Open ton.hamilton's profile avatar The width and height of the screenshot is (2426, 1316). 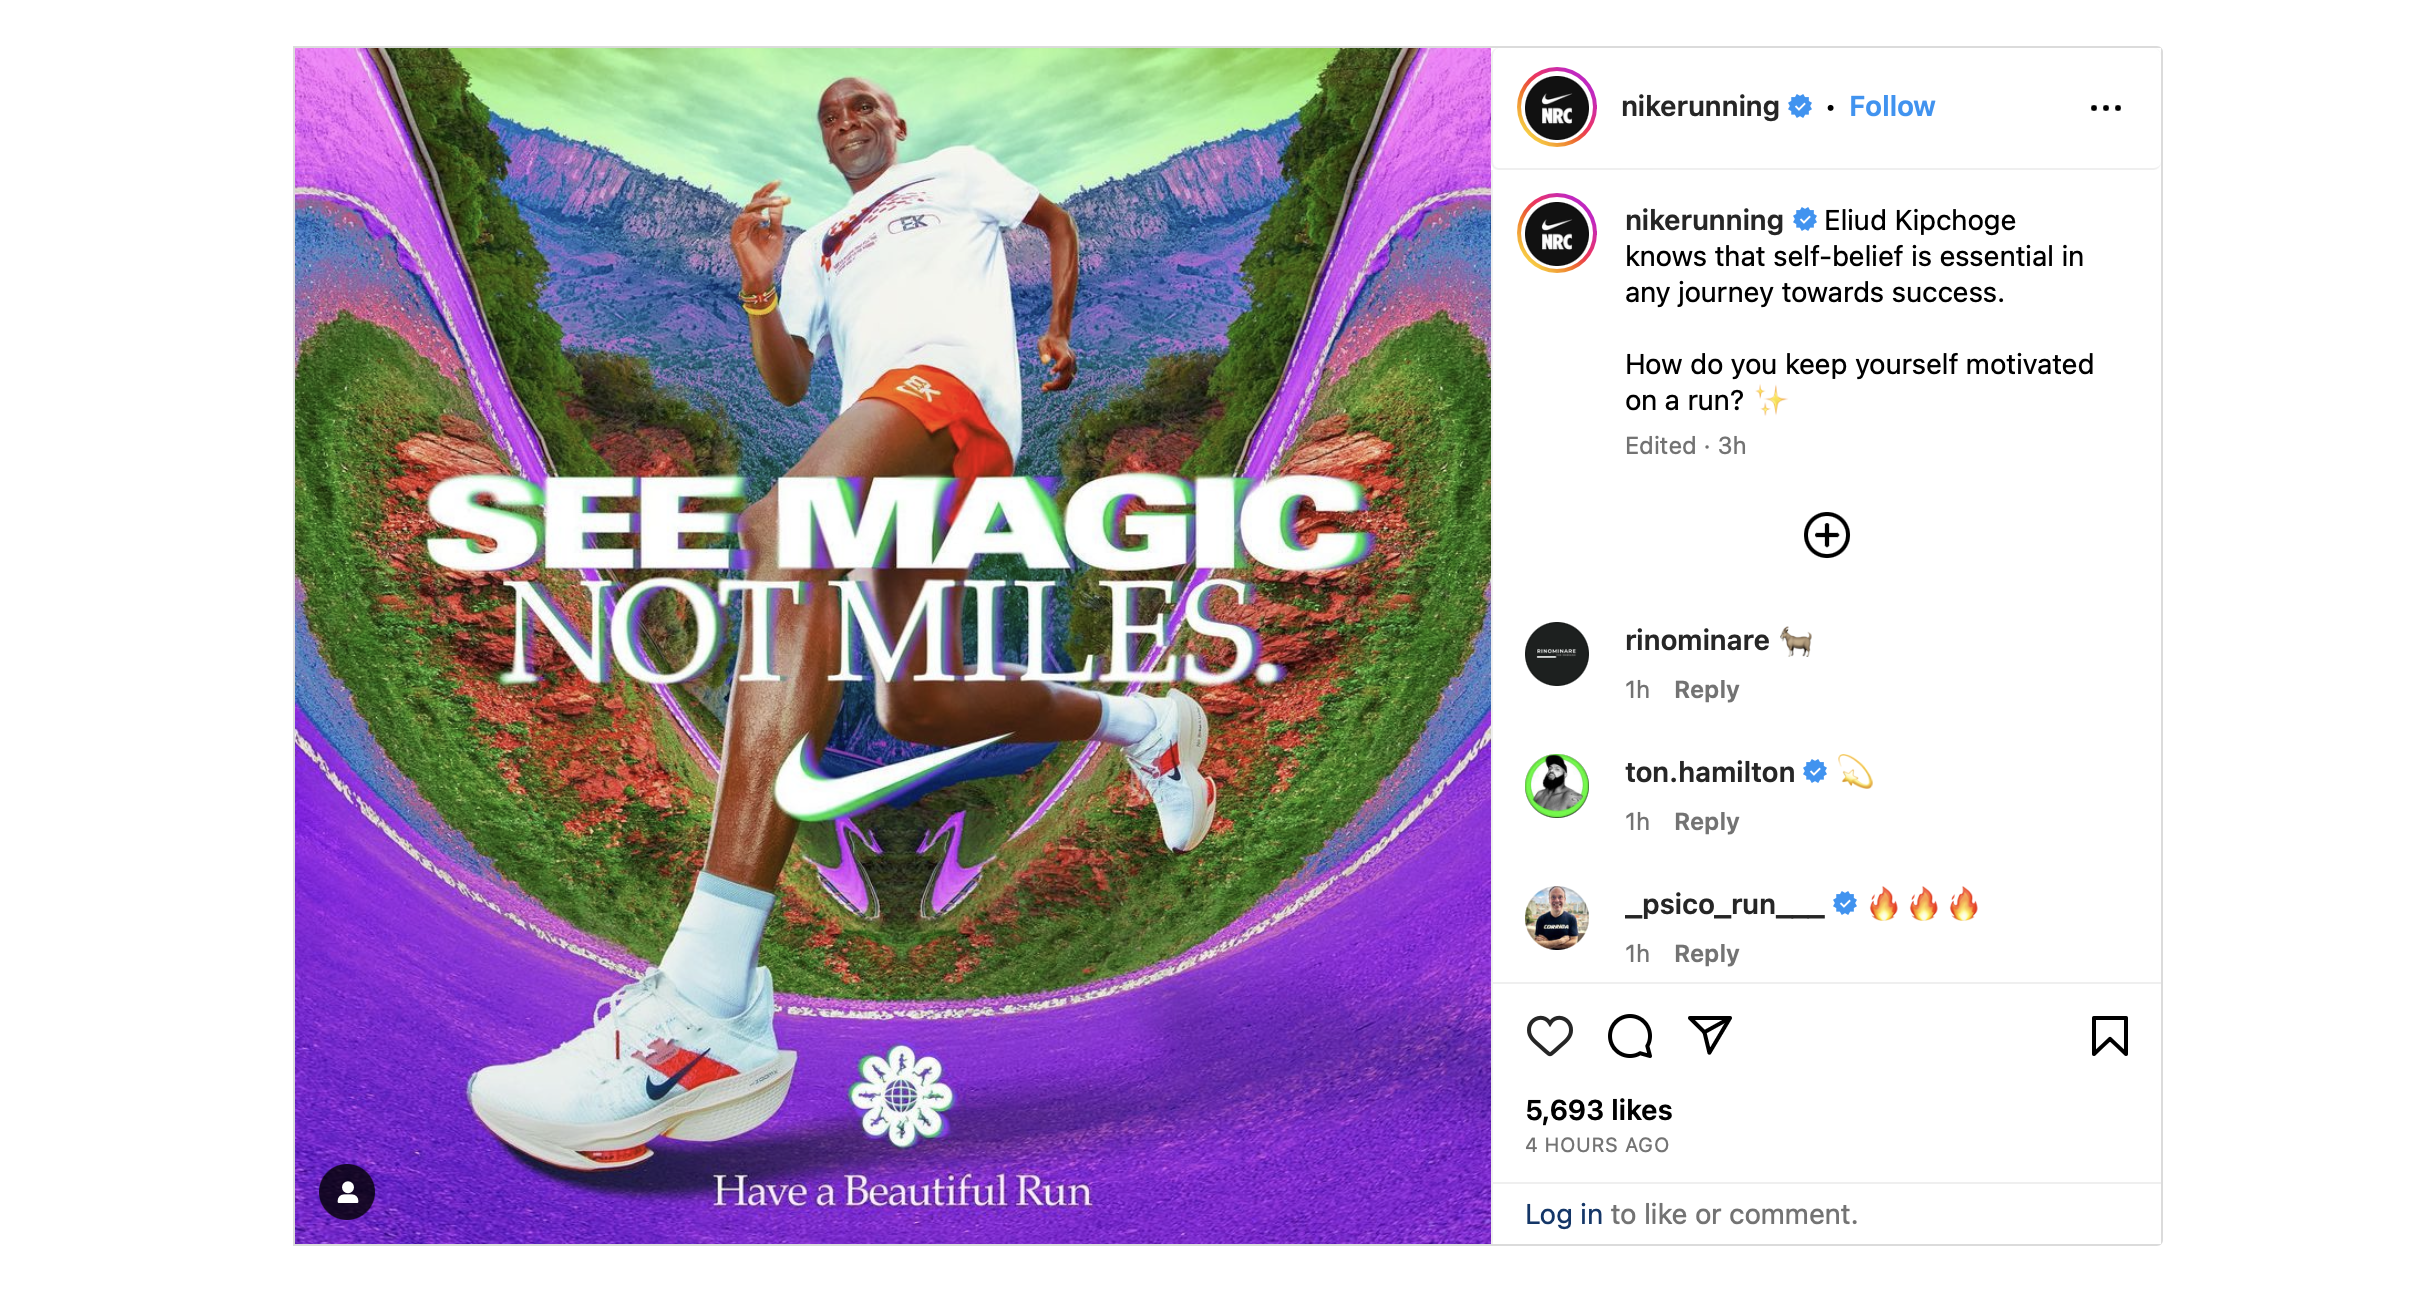[1557, 786]
